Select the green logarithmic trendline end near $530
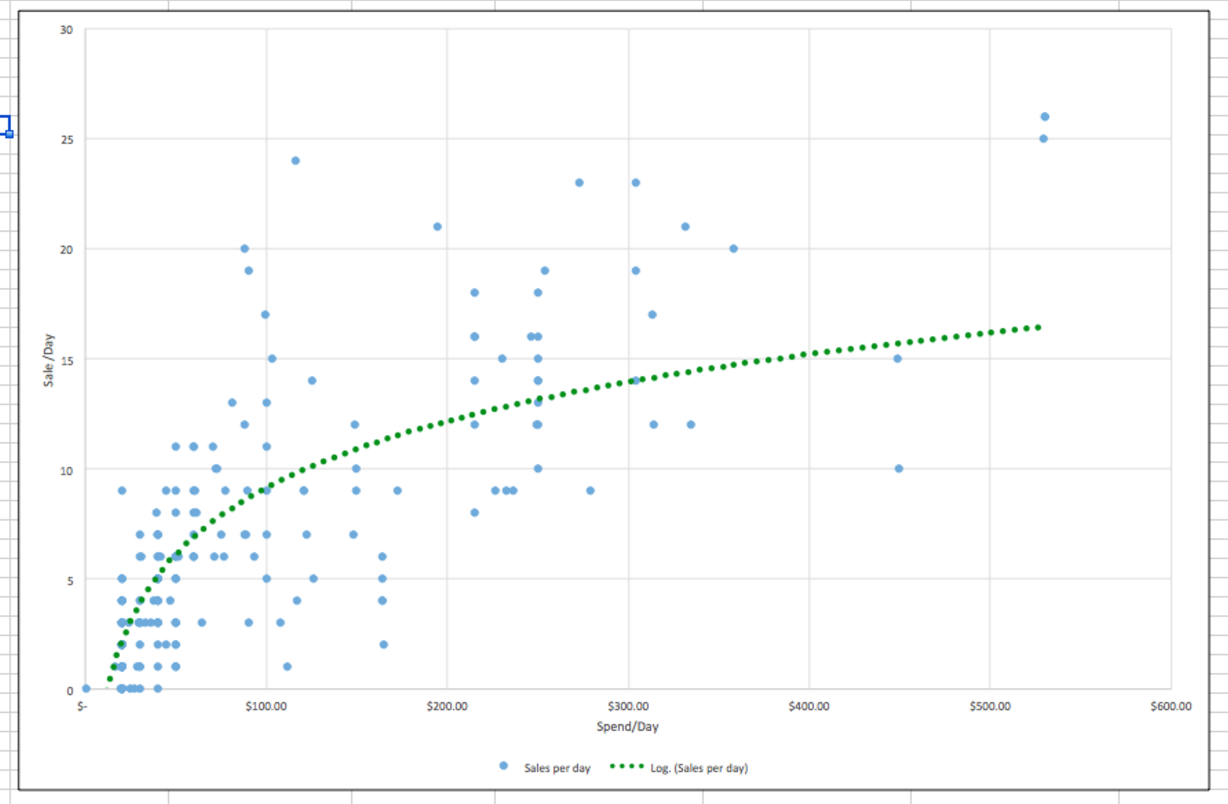Screen dimensions: 1228x804 (x=1038, y=327)
